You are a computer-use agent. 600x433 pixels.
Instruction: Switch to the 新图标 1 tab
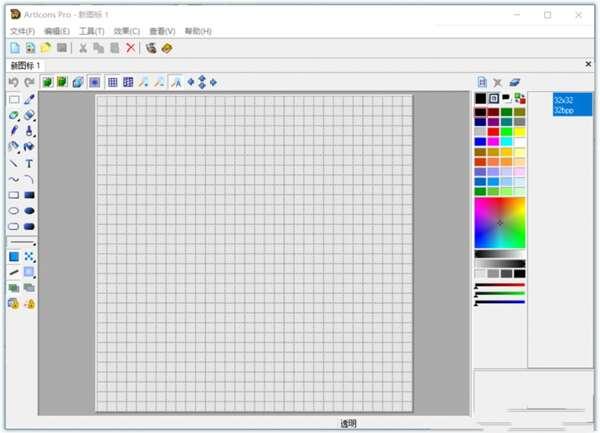[26, 65]
